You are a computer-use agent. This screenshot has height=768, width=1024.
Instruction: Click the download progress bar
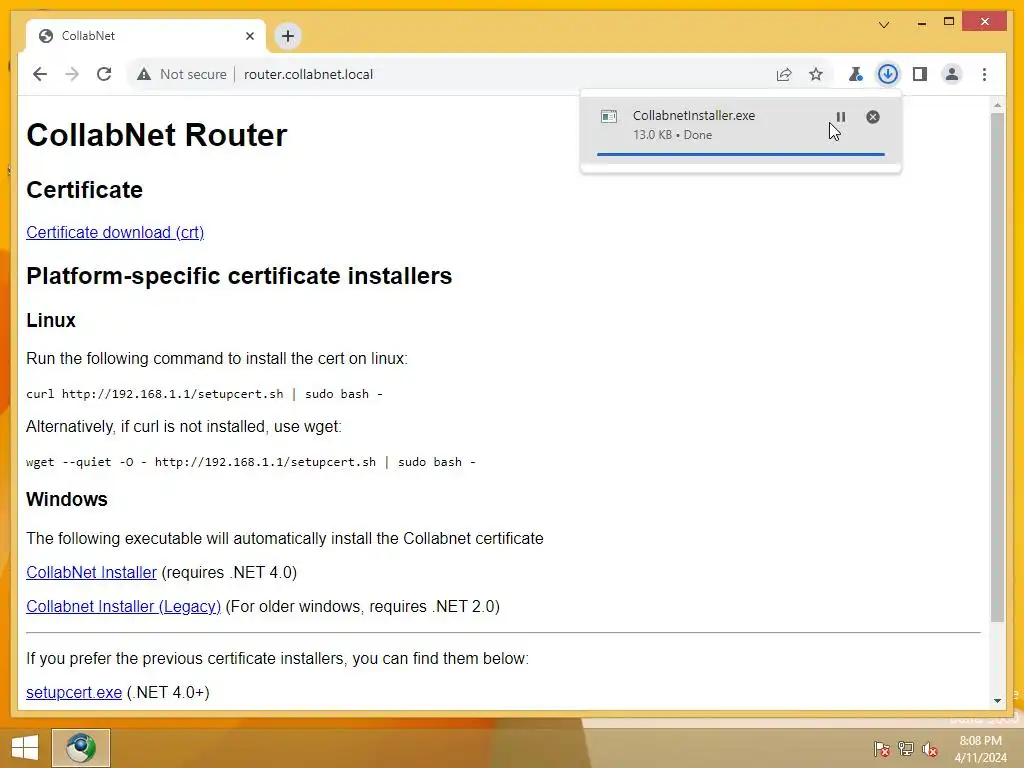741,155
